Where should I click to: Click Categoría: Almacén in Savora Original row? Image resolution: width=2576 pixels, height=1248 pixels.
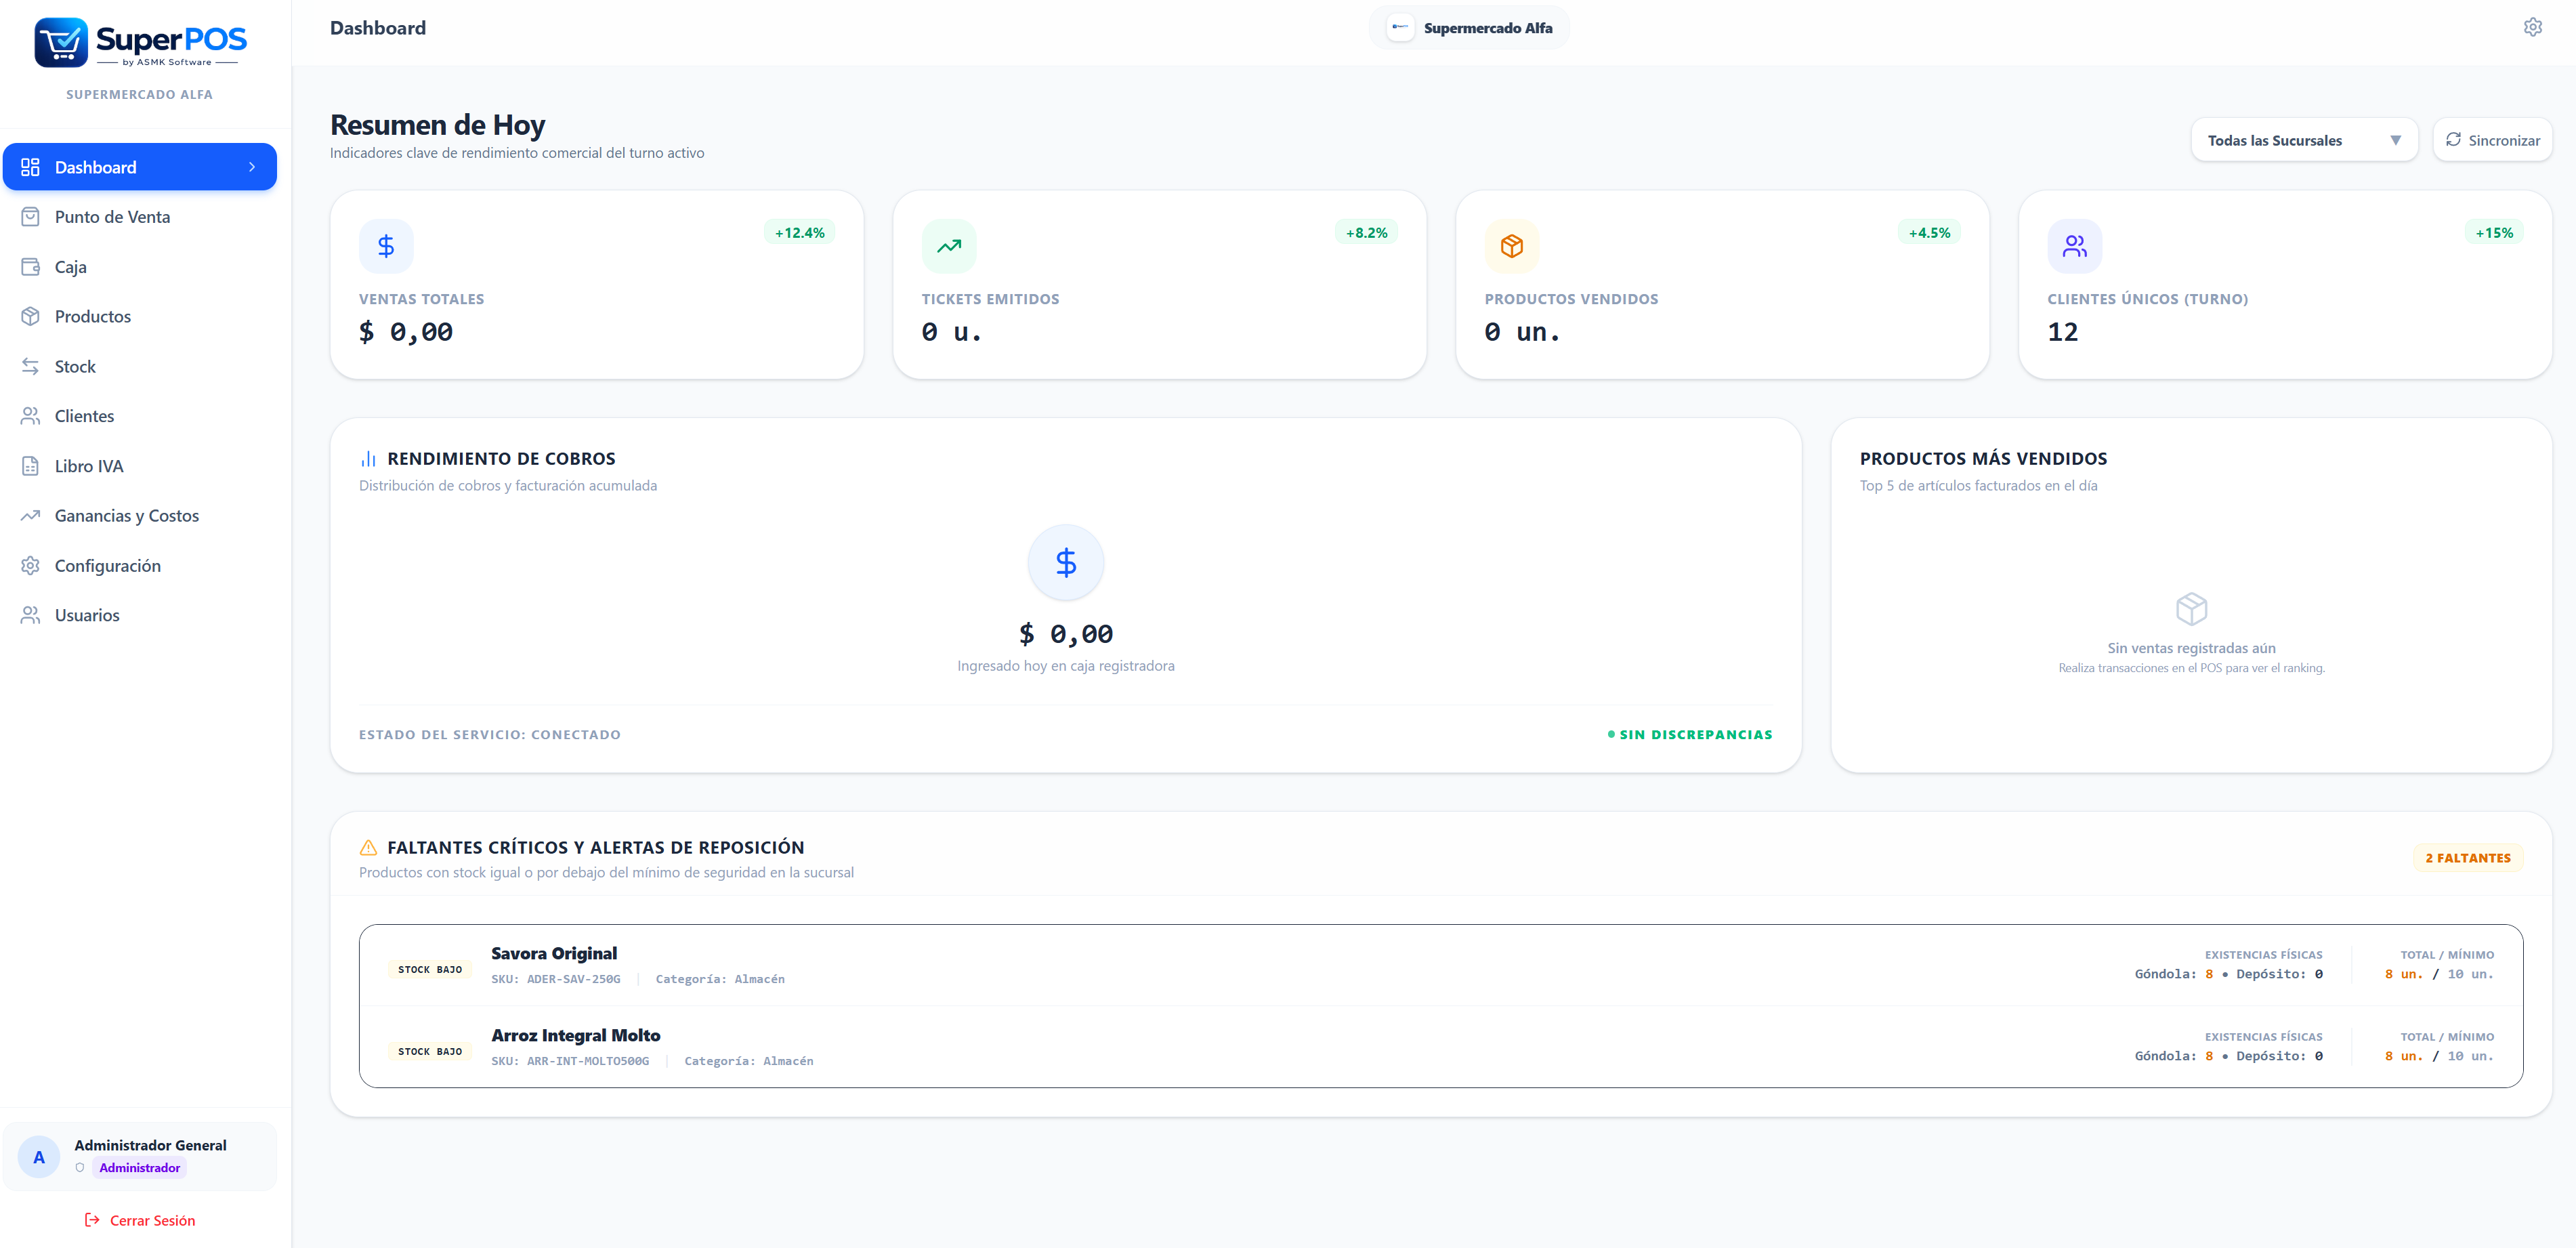pyautogui.click(x=720, y=979)
